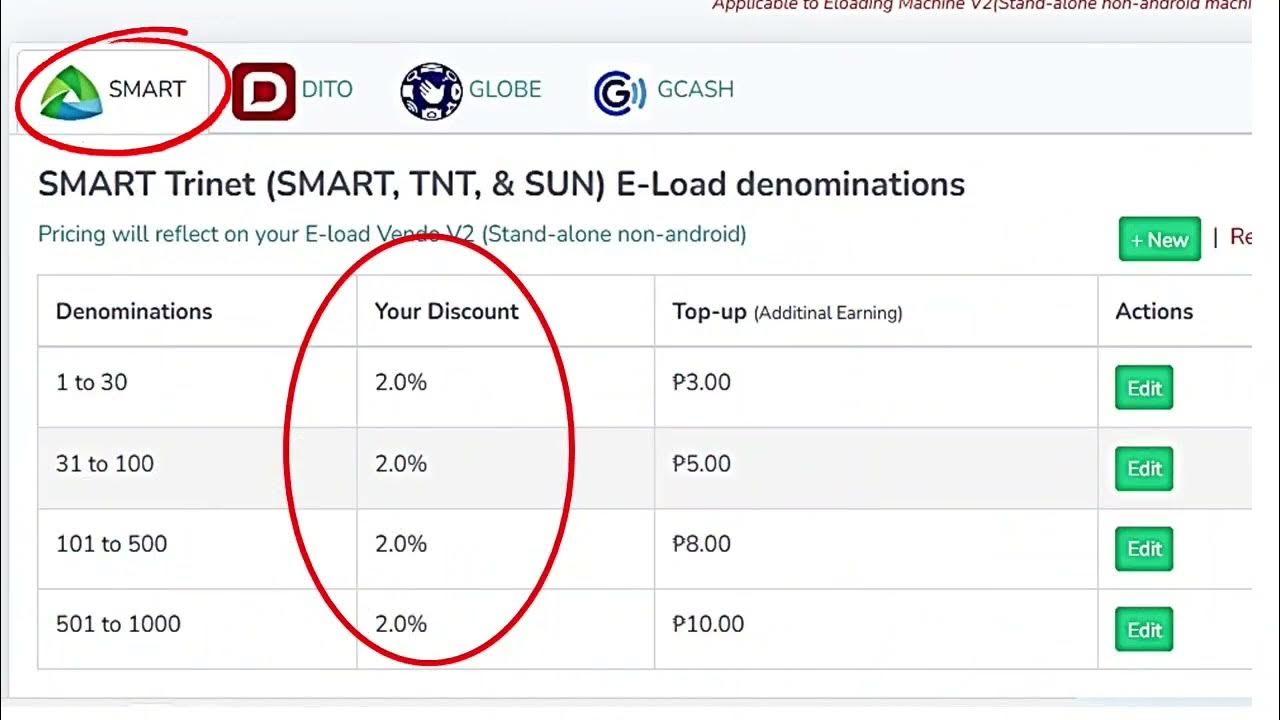
Task: Click the Top-up column header
Action: tap(709, 311)
